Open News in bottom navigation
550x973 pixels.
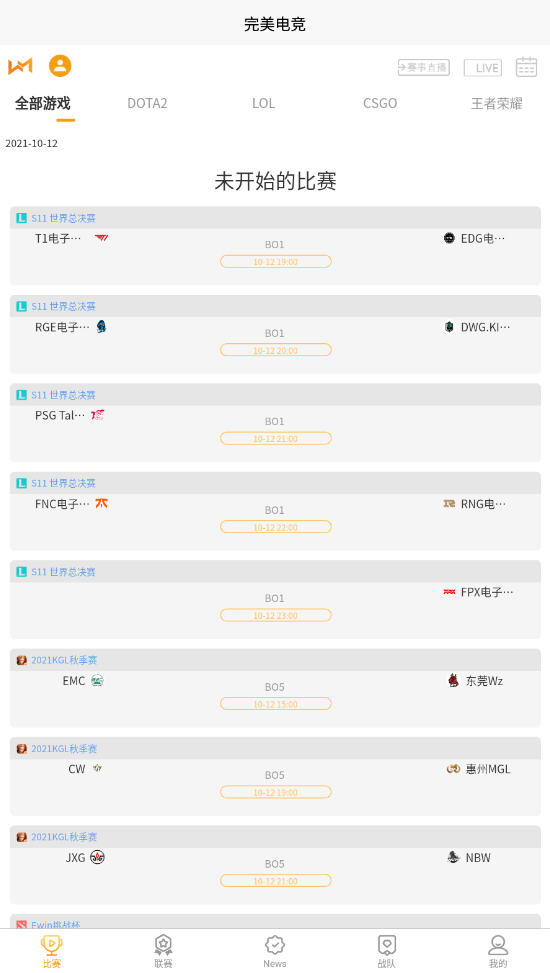tap(275, 951)
